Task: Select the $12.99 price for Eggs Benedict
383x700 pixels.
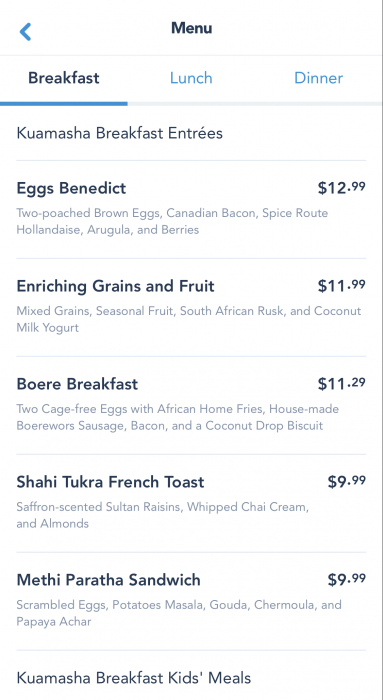Action: click(341, 188)
